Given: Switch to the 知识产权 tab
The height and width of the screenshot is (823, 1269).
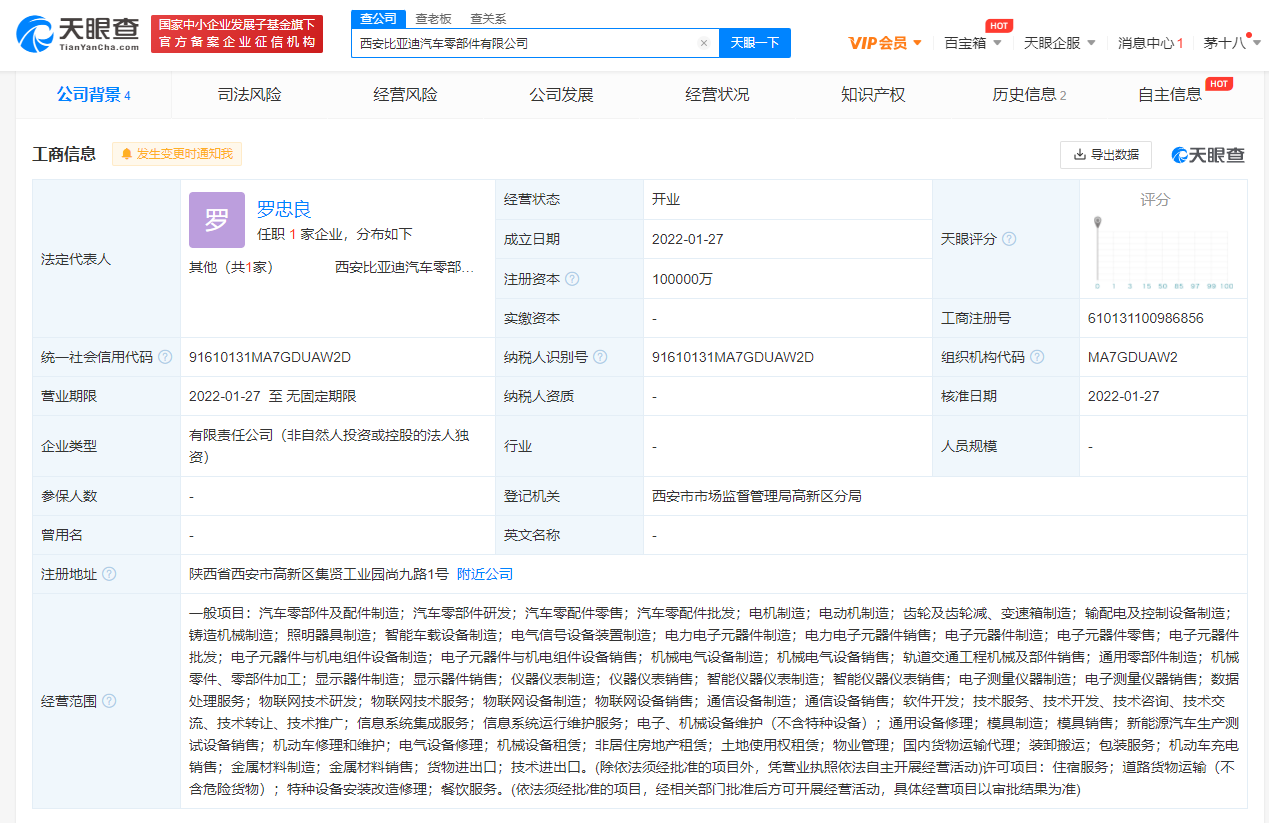Looking at the screenshot, I should pos(873,95).
